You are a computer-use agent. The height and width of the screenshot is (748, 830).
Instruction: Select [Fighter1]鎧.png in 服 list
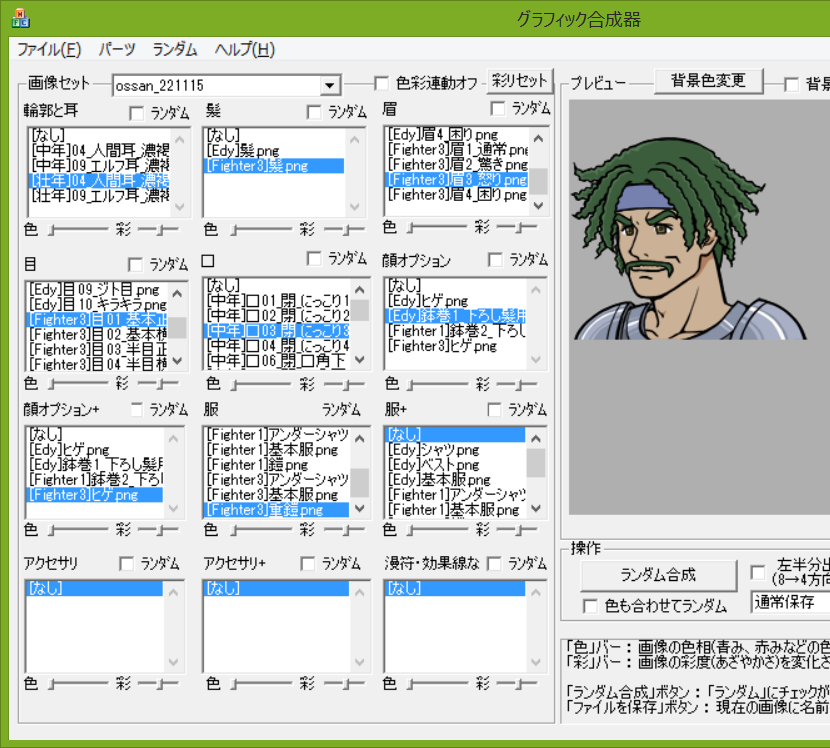(277, 465)
